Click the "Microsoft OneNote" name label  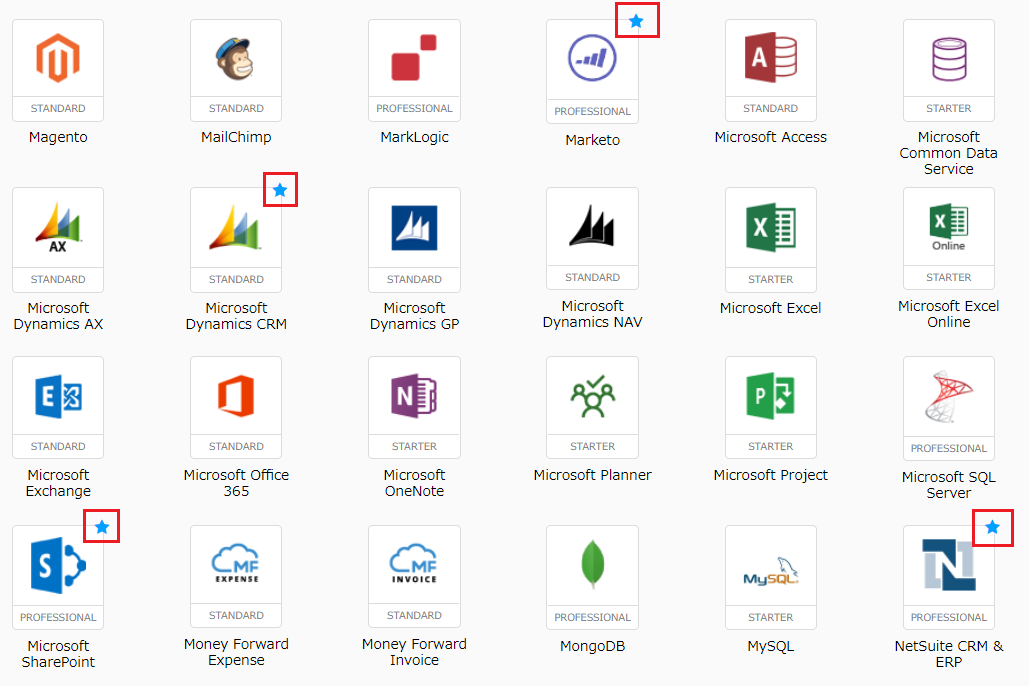(414, 482)
